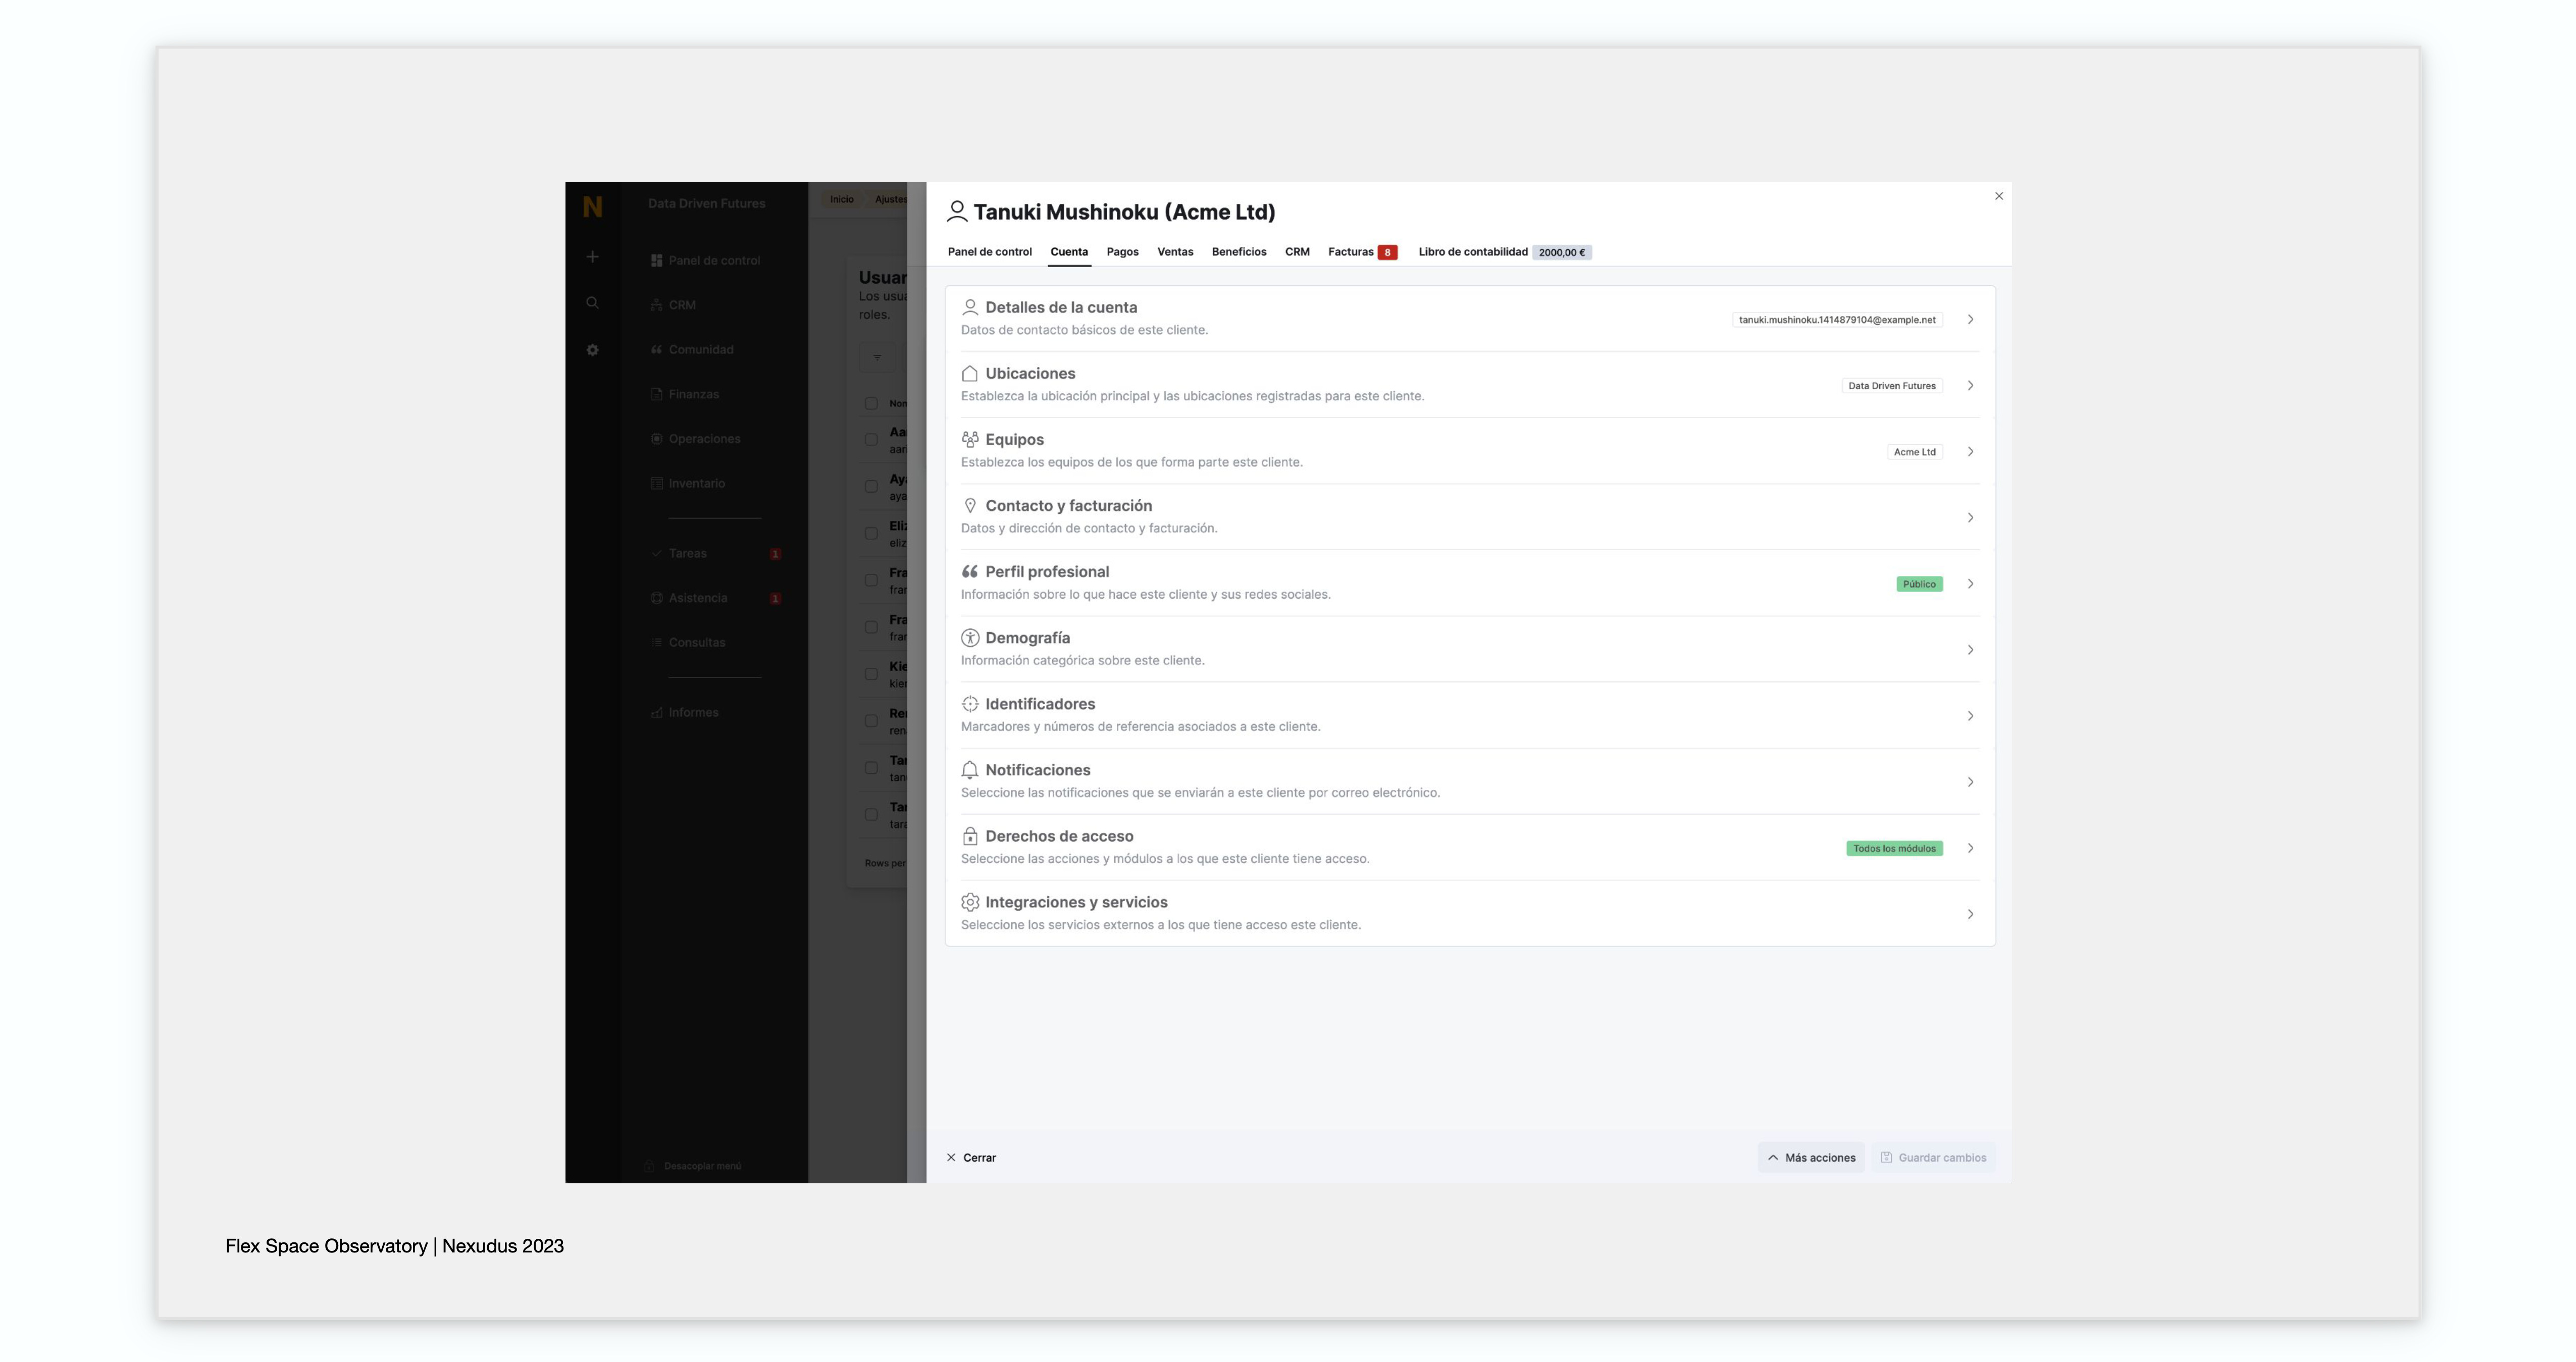
Task: Click the Derechos de acceso lock icon
Action: click(969, 835)
